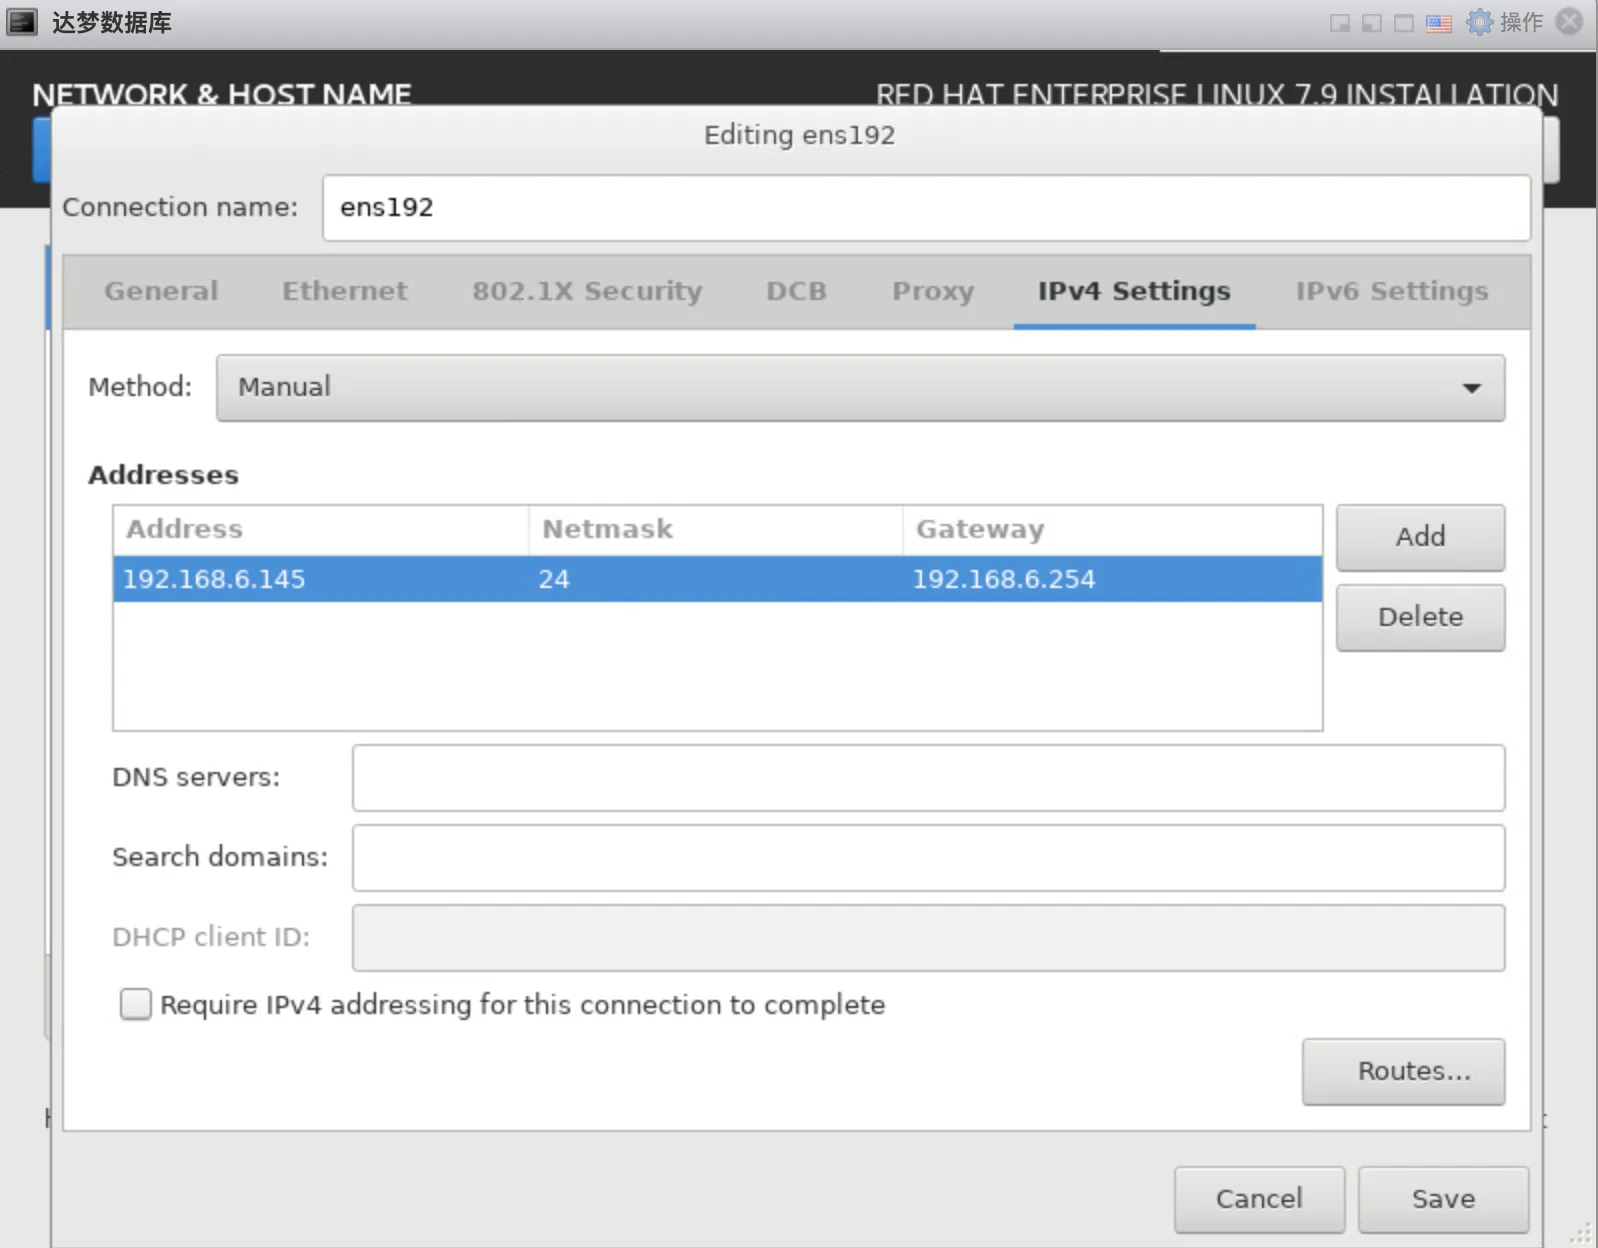This screenshot has height=1248, width=1598.
Task: Go to the 802.1X Security tab
Action: click(587, 291)
